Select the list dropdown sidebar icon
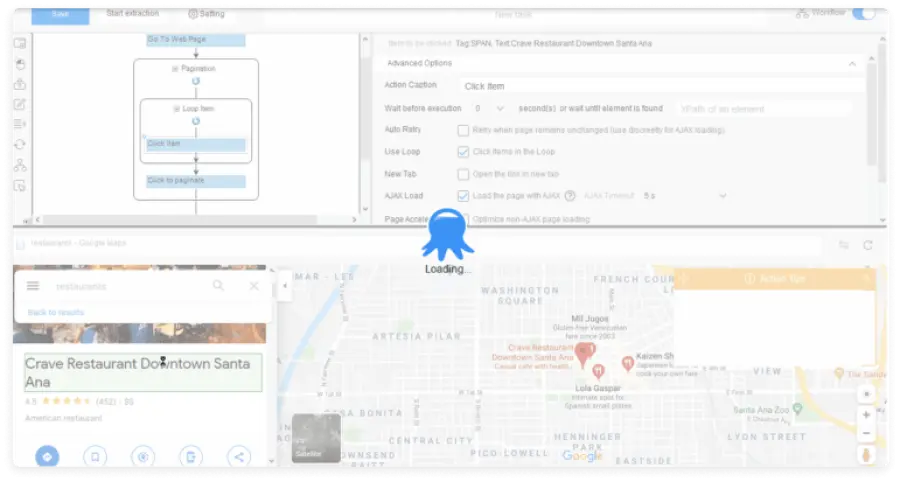The width and height of the screenshot is (900, 482). point(20,124)
